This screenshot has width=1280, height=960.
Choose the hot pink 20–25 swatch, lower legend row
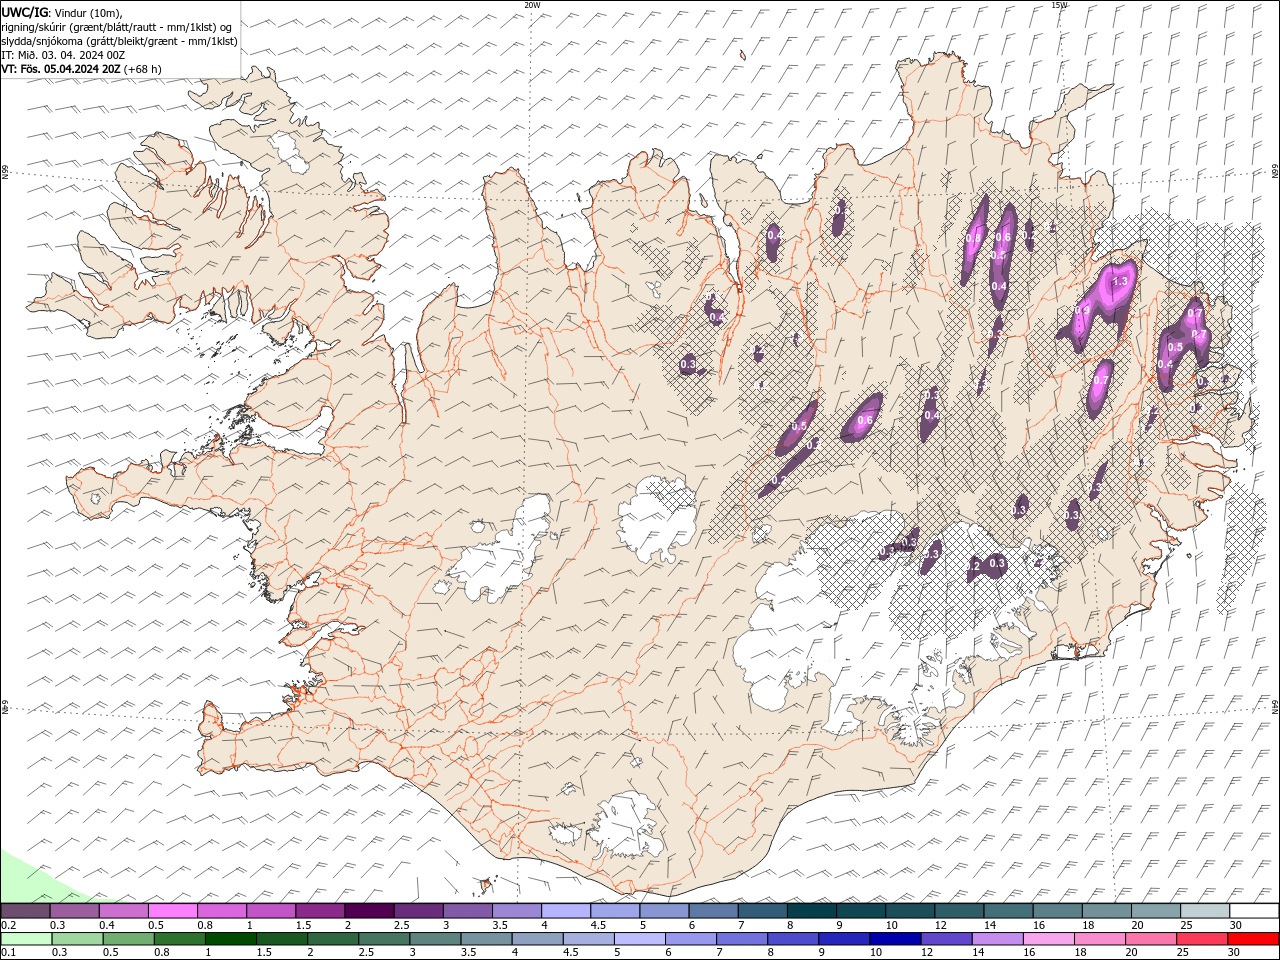coord(1150,938)
